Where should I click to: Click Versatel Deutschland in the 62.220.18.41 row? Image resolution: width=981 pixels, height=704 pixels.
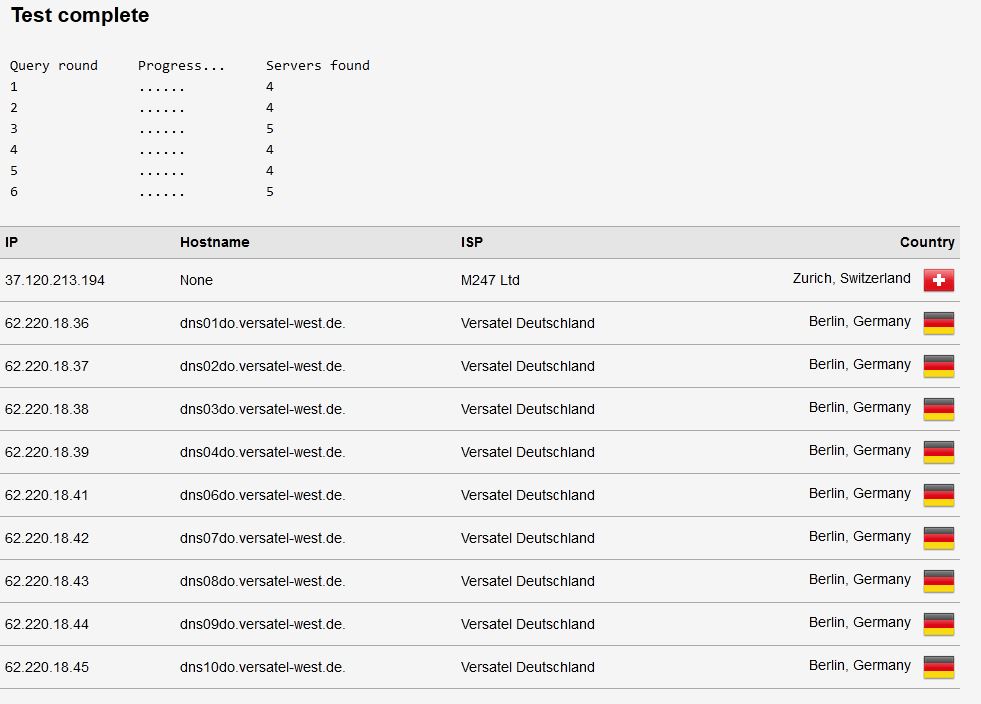click(527, 495)
